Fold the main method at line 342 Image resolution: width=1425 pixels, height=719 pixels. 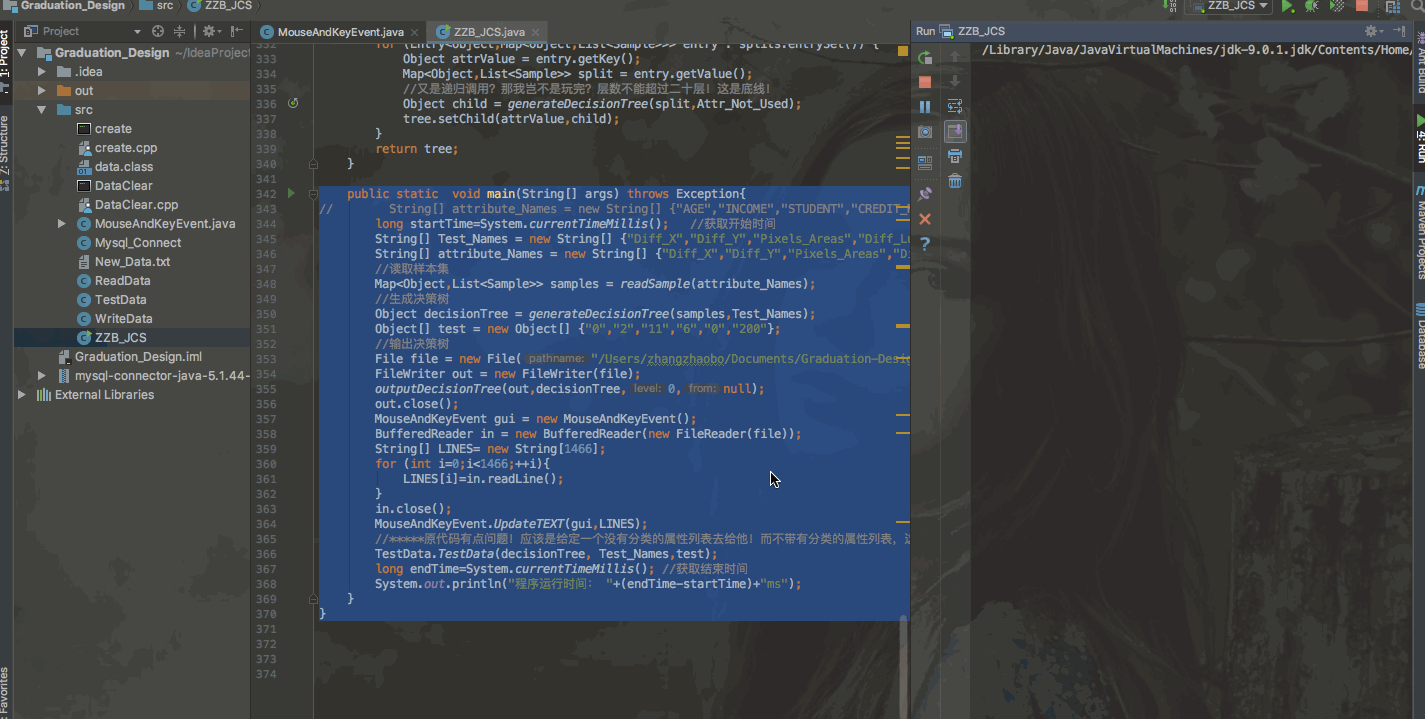click(313, 193)
